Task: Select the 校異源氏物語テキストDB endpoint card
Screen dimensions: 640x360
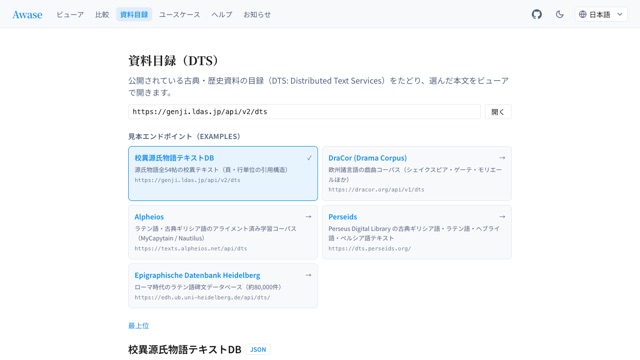Action: [x=223, y=173]
